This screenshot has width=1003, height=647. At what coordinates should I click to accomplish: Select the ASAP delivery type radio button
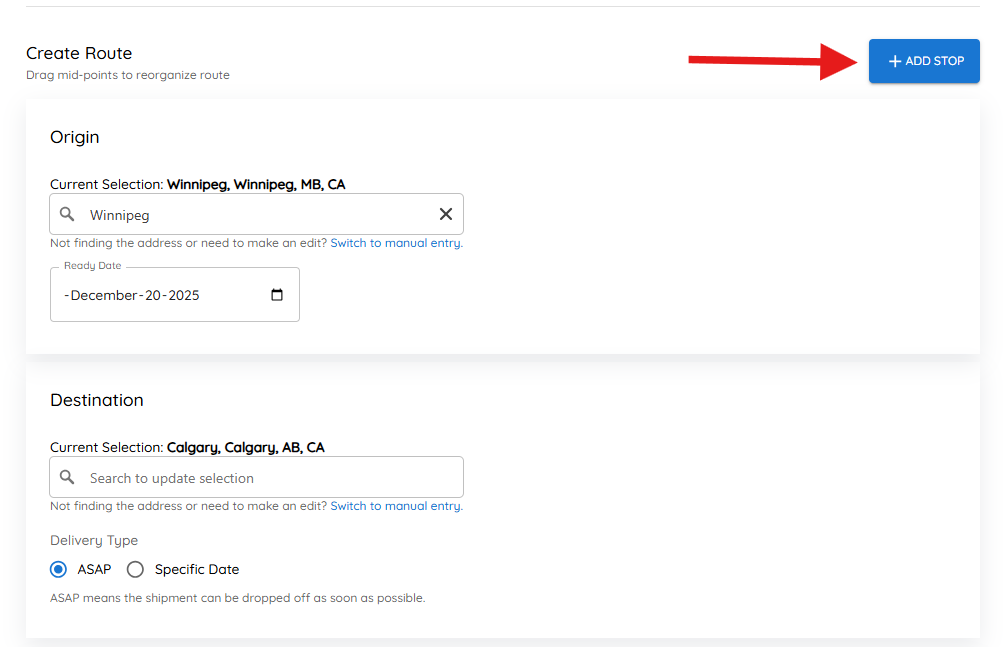tap(59, 570)
